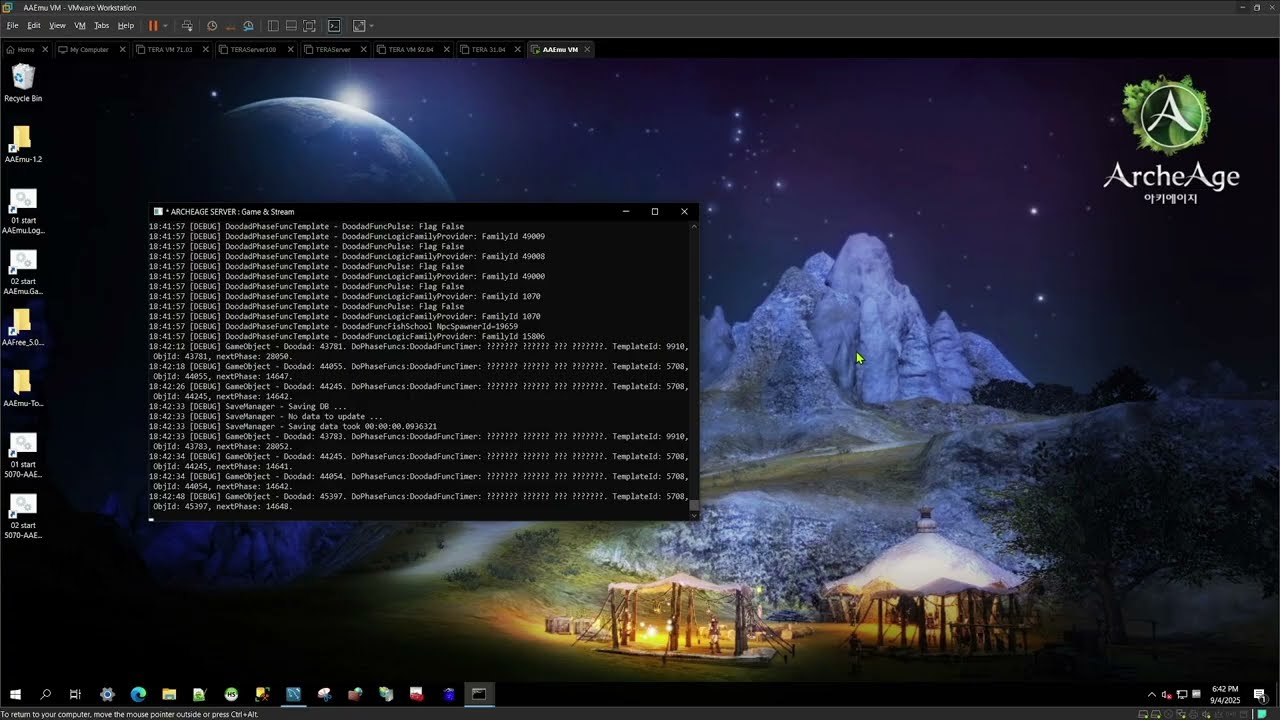The height and width of the screenshot is (720, 1280).
Task: Show hidden system tray icons
Action: click(1151, 694)
